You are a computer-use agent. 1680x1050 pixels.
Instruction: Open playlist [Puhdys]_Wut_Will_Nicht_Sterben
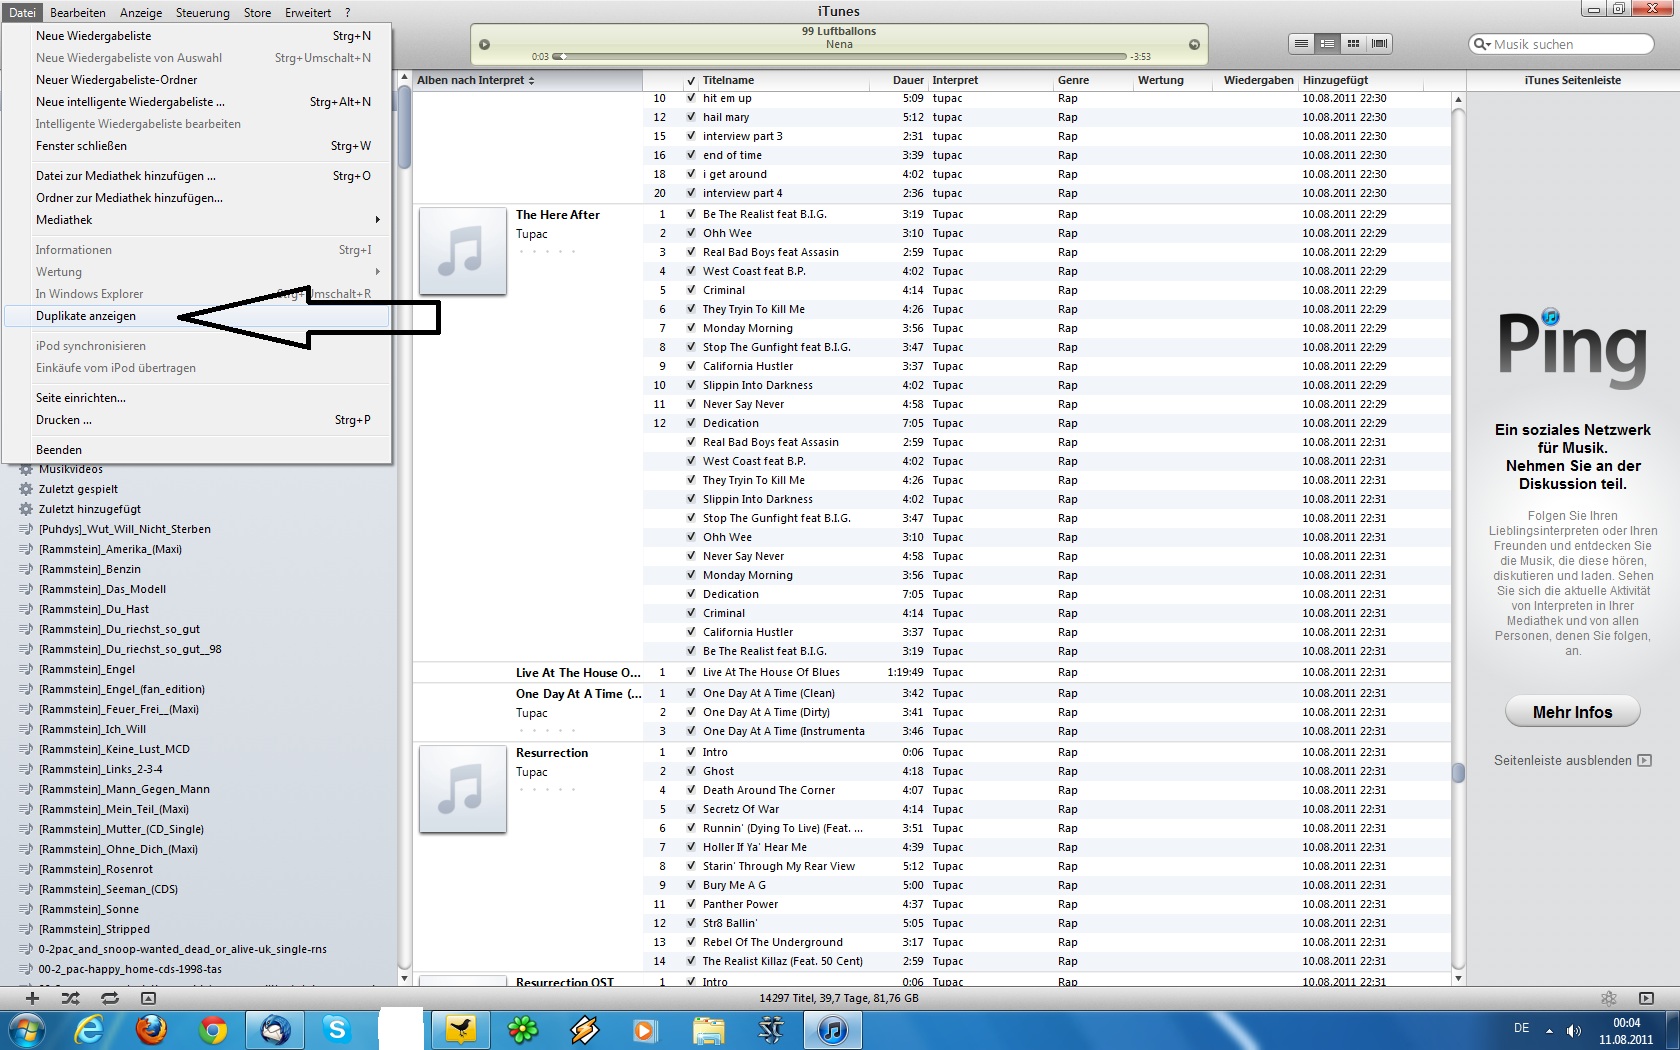click(125, 529)
